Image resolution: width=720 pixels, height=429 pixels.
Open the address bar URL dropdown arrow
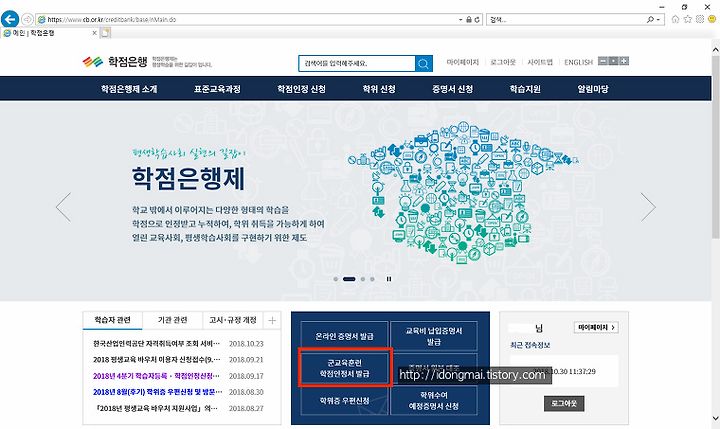(x=461, y=20)
